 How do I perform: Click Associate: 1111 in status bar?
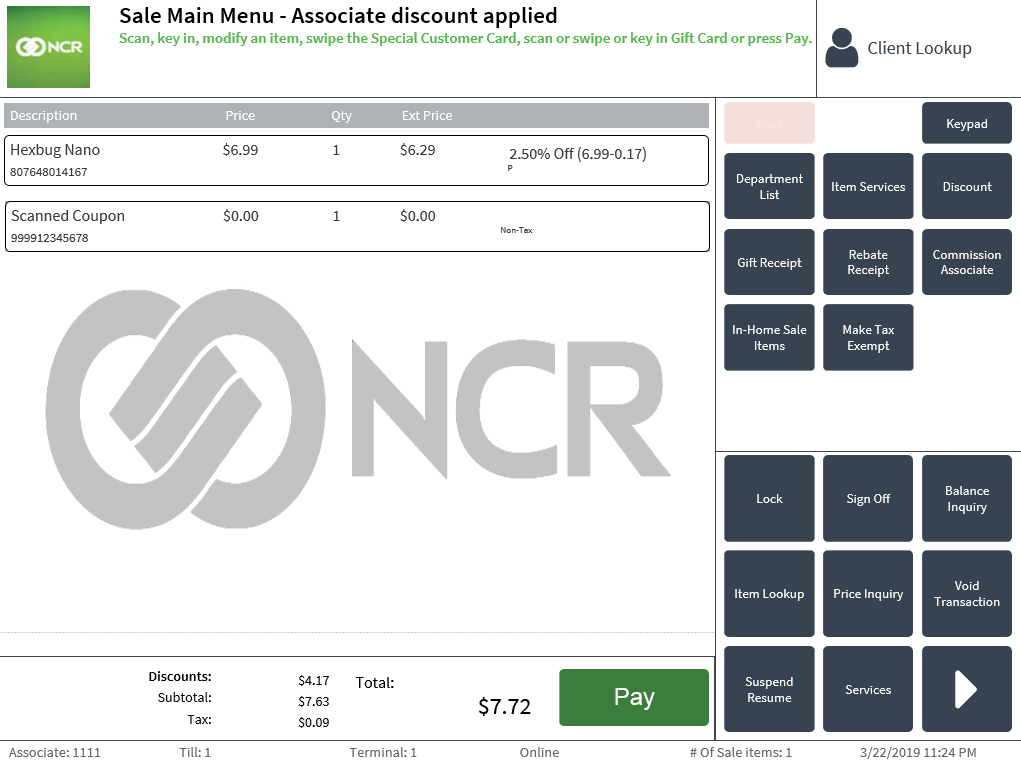(55, 752)
